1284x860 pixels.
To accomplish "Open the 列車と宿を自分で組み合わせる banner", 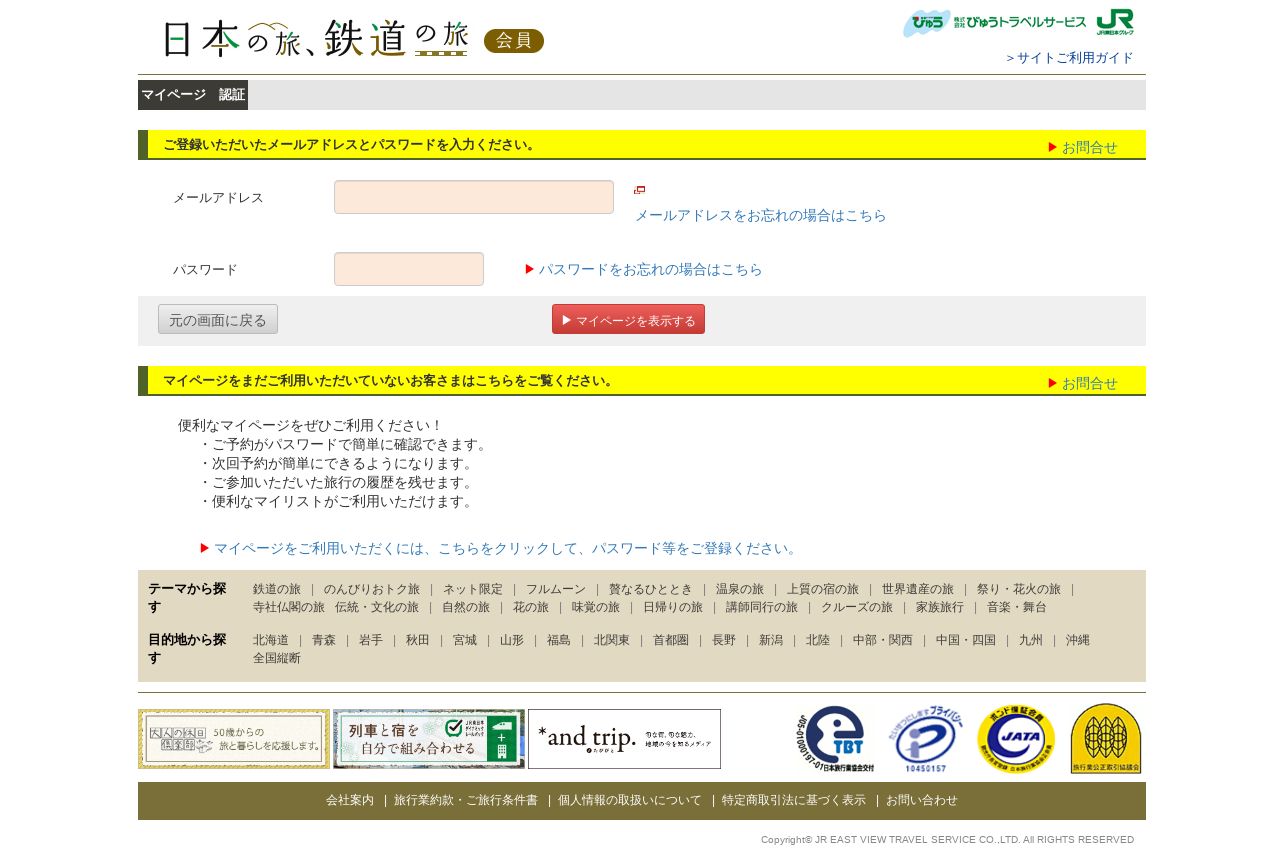I will click(429, 739).
